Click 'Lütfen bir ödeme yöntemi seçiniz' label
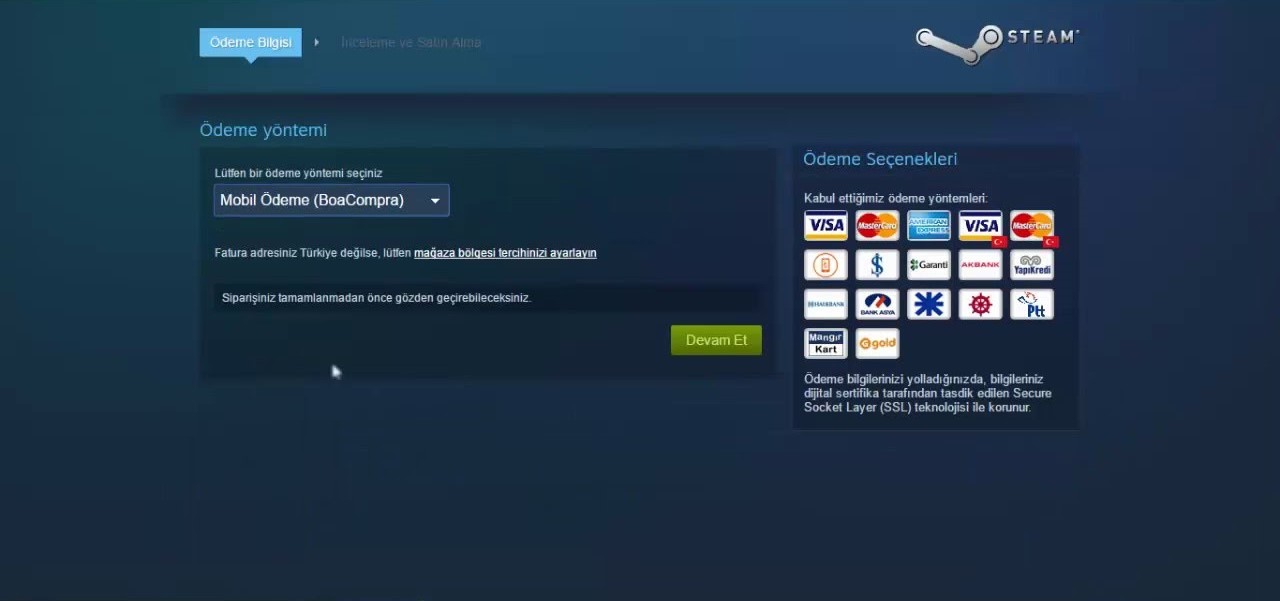 pos(298,173)
